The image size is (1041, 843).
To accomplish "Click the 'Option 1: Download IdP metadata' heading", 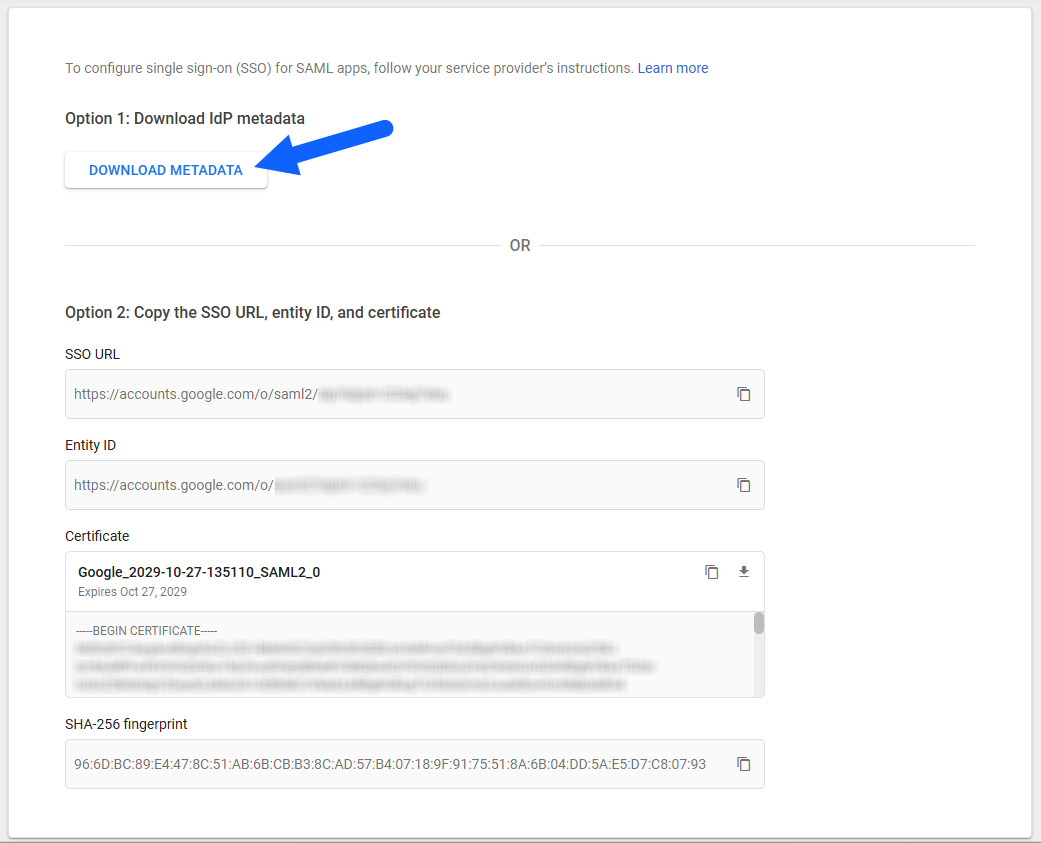I will [x=185, y=118].
